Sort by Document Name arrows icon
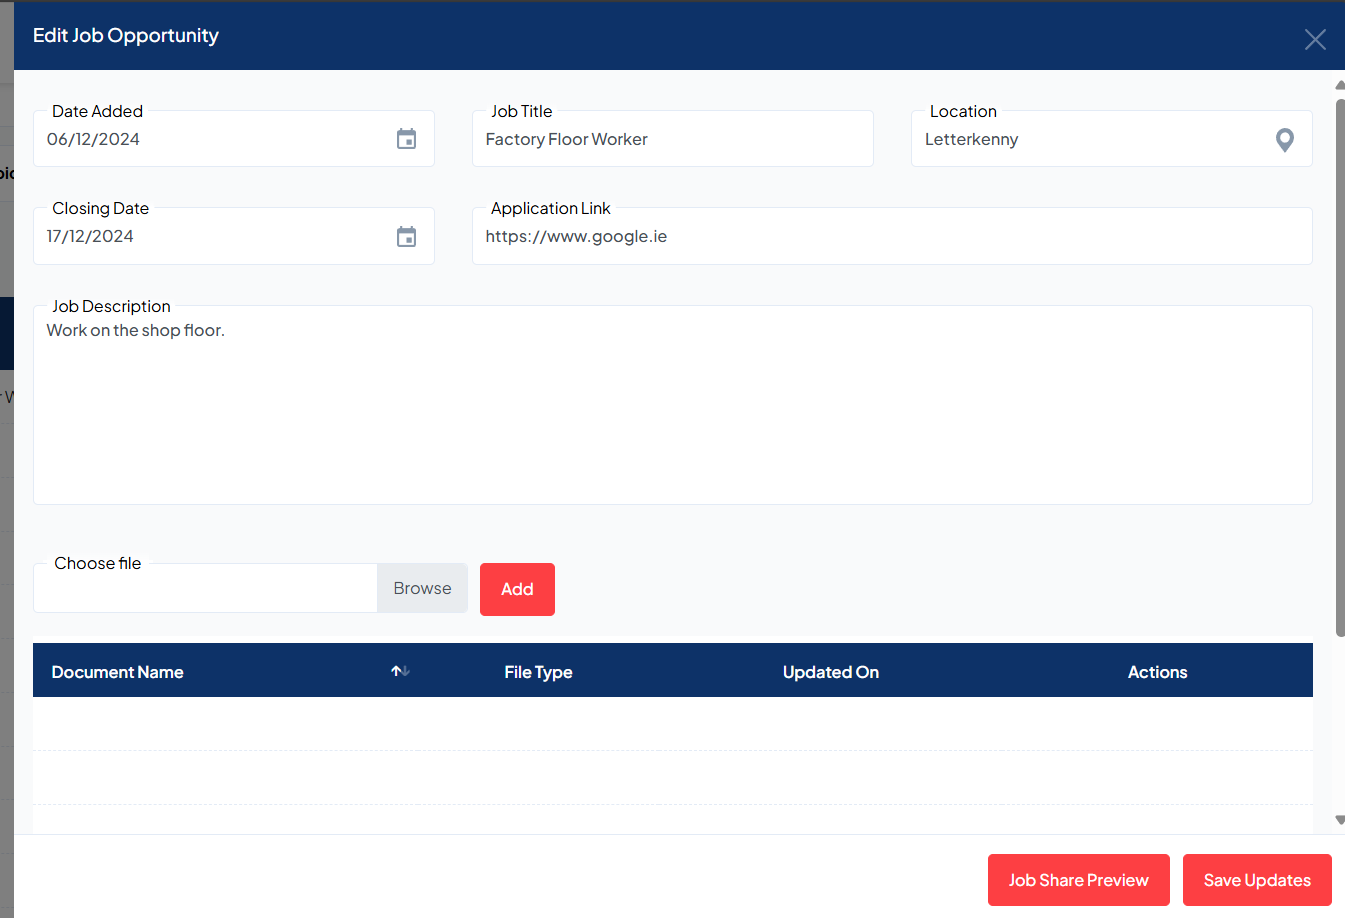Image resolution: width=1345 pixels, height=918 pixels. pyautogui.click(x=400, y=671)
